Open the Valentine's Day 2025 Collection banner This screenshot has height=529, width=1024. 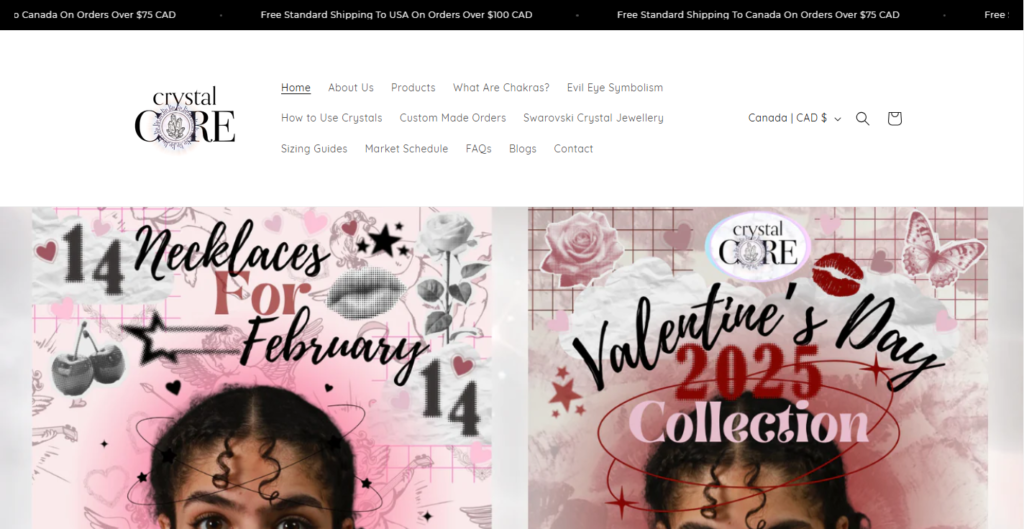tap(758, 368)
